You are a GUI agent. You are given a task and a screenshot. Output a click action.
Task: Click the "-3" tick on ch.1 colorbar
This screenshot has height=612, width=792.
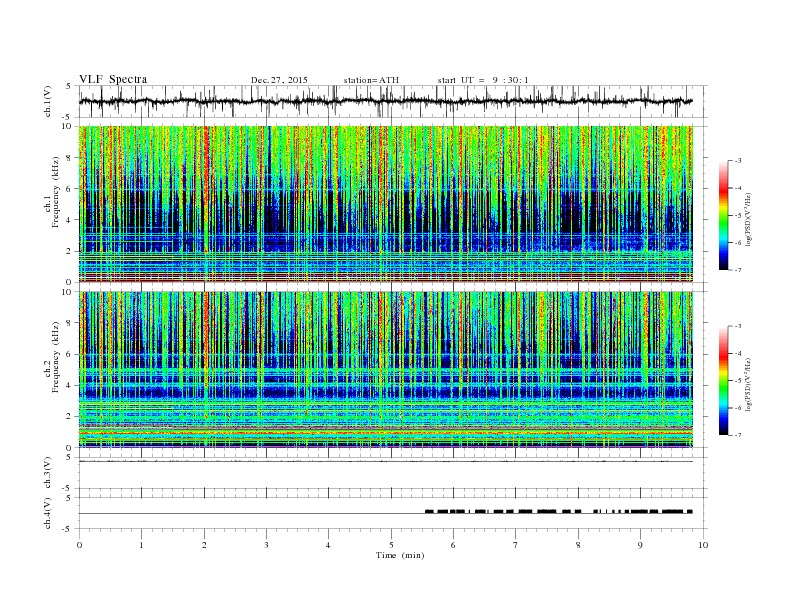(738, 161)
